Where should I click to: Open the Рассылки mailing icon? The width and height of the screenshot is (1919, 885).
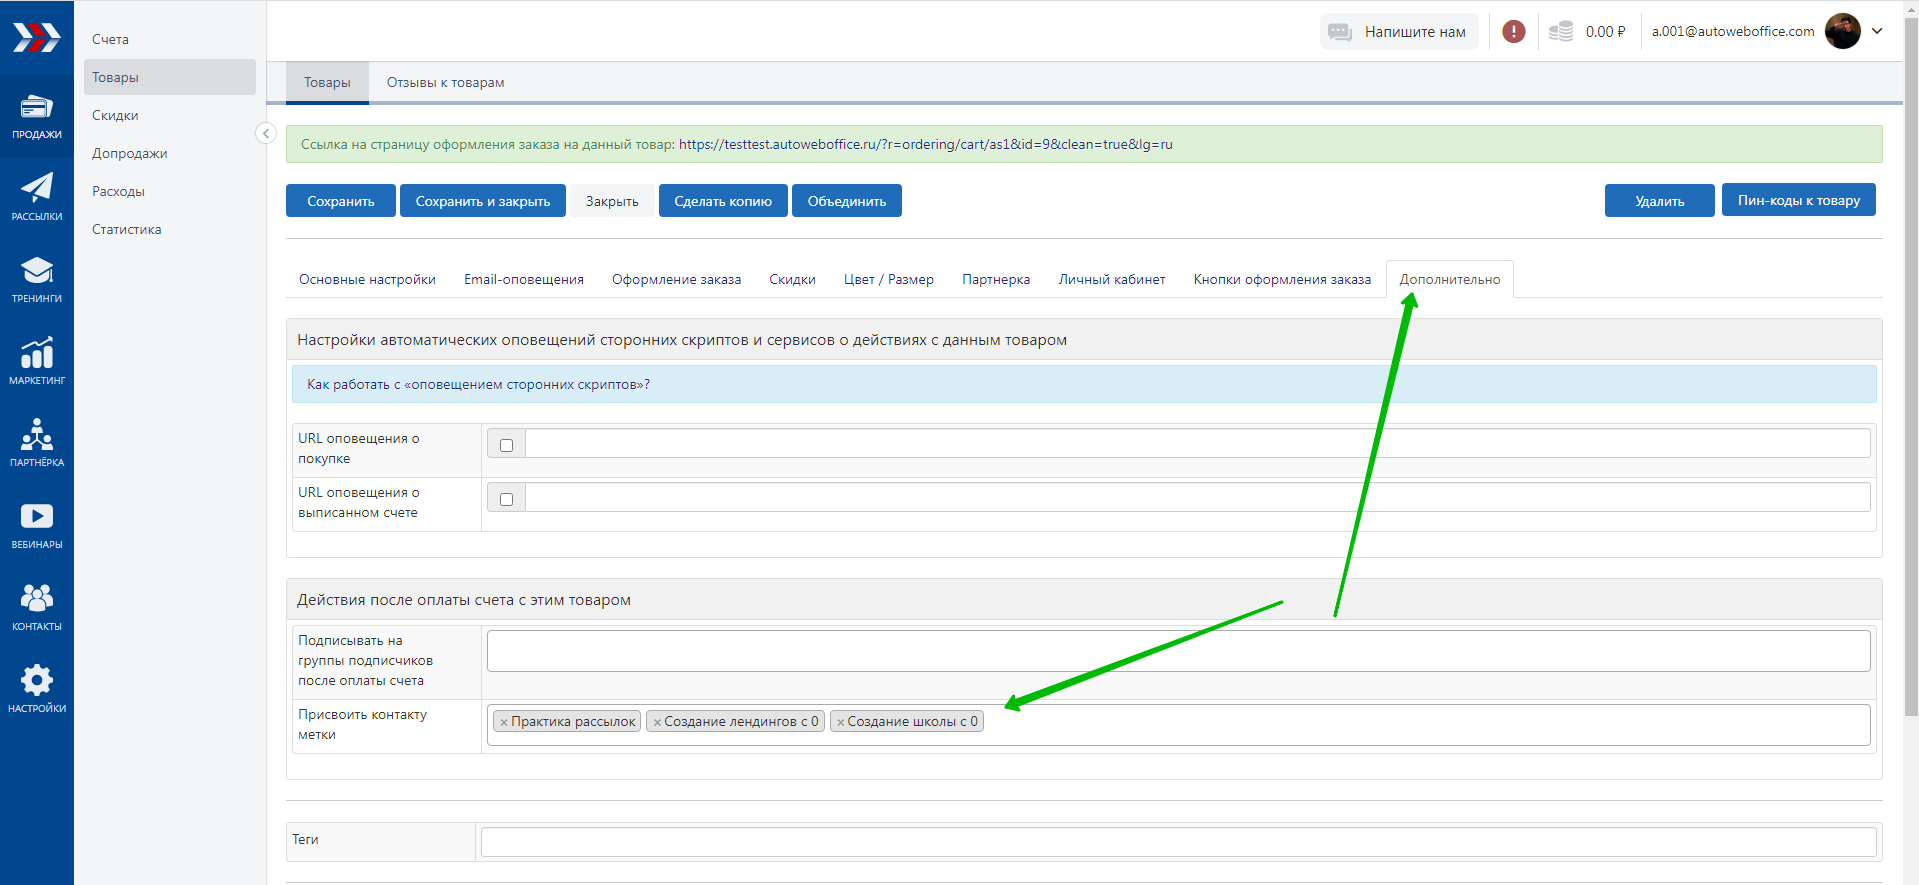37,196
